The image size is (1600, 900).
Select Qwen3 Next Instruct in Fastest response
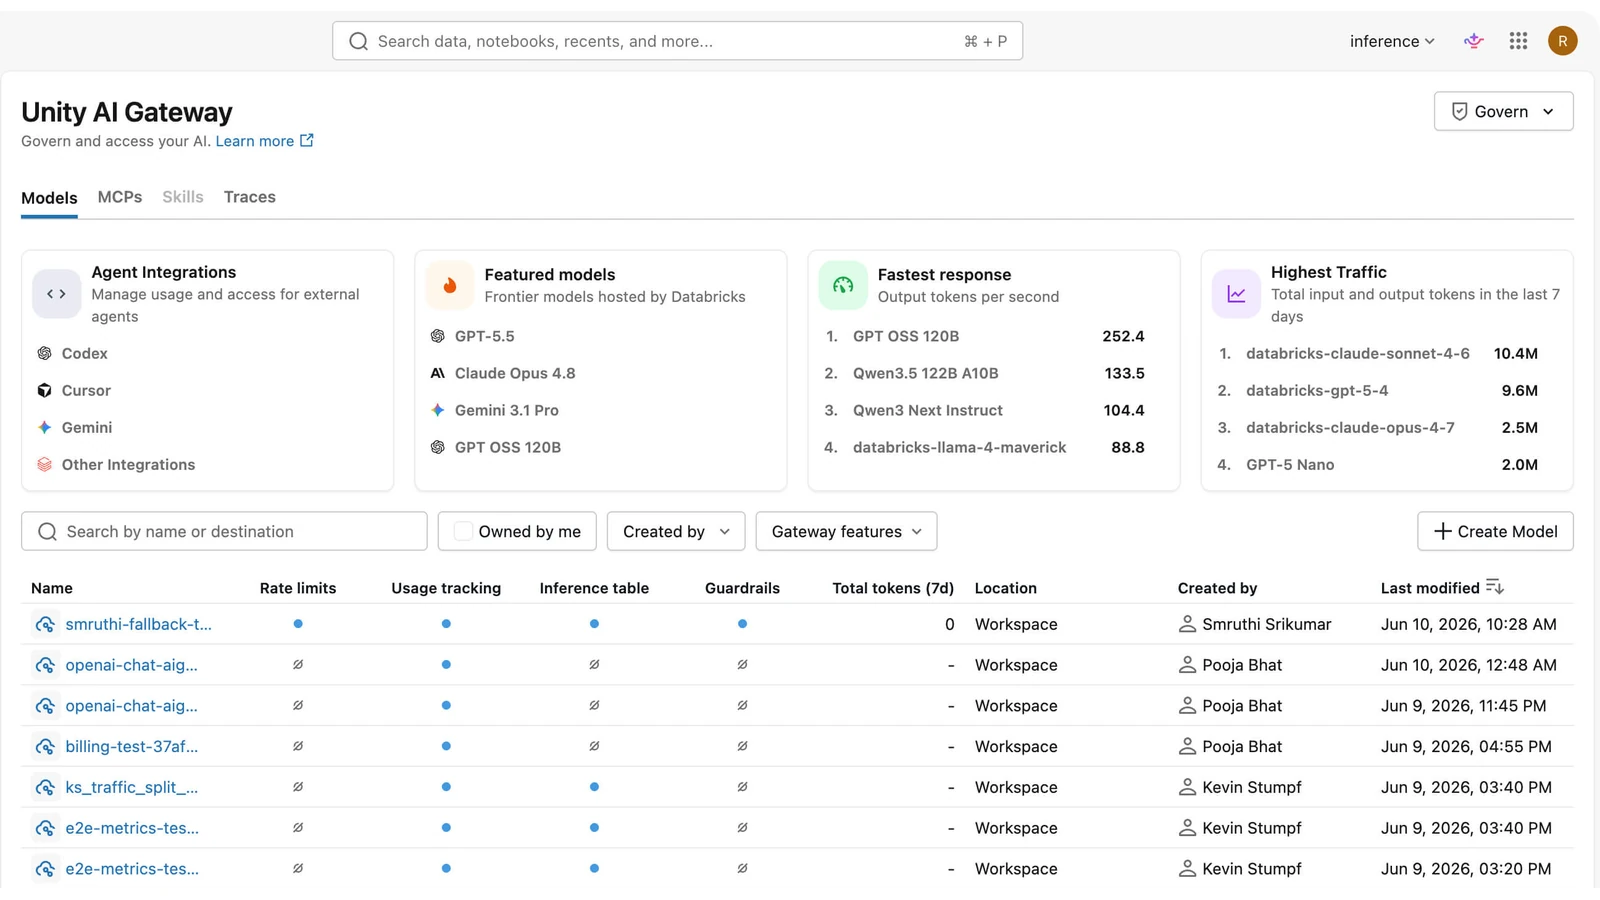[927, 411]
